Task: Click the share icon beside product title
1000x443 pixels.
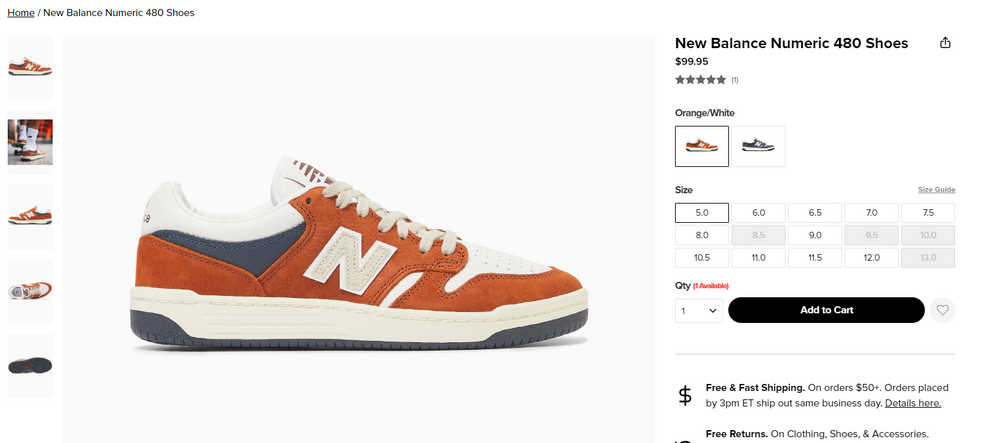Action: coord(945,43)
